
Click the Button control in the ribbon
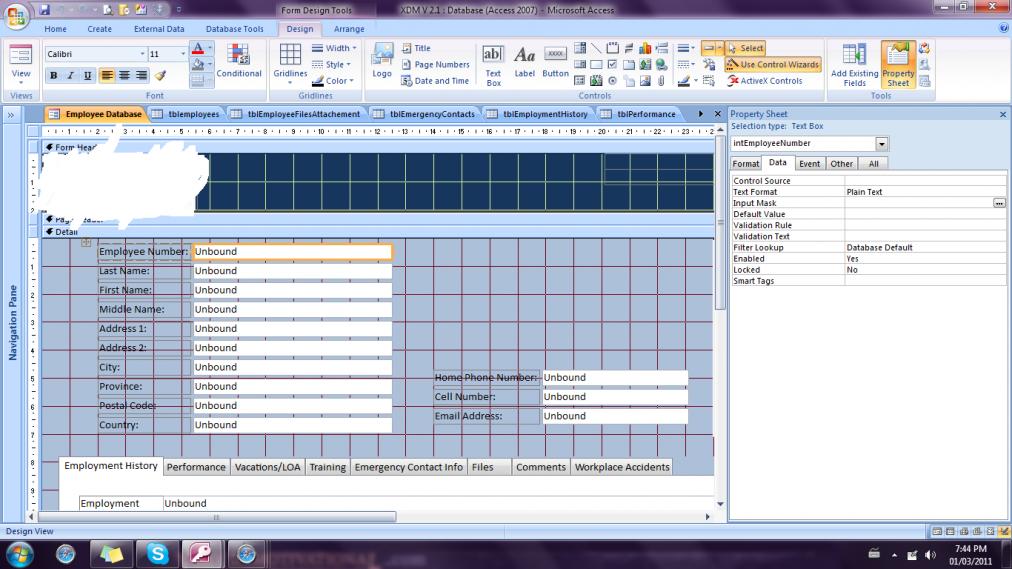(x=556, y=65)
